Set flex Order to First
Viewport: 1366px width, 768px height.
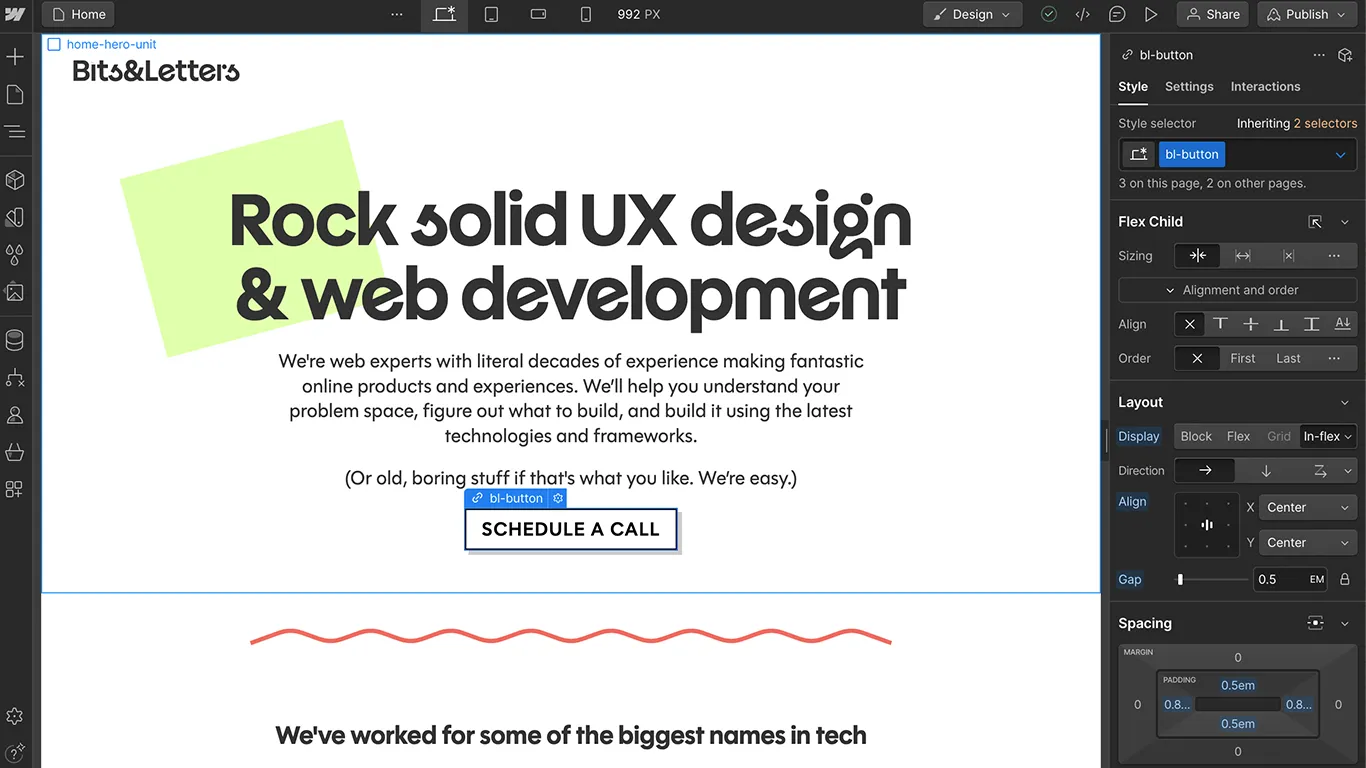[1242, 358]
